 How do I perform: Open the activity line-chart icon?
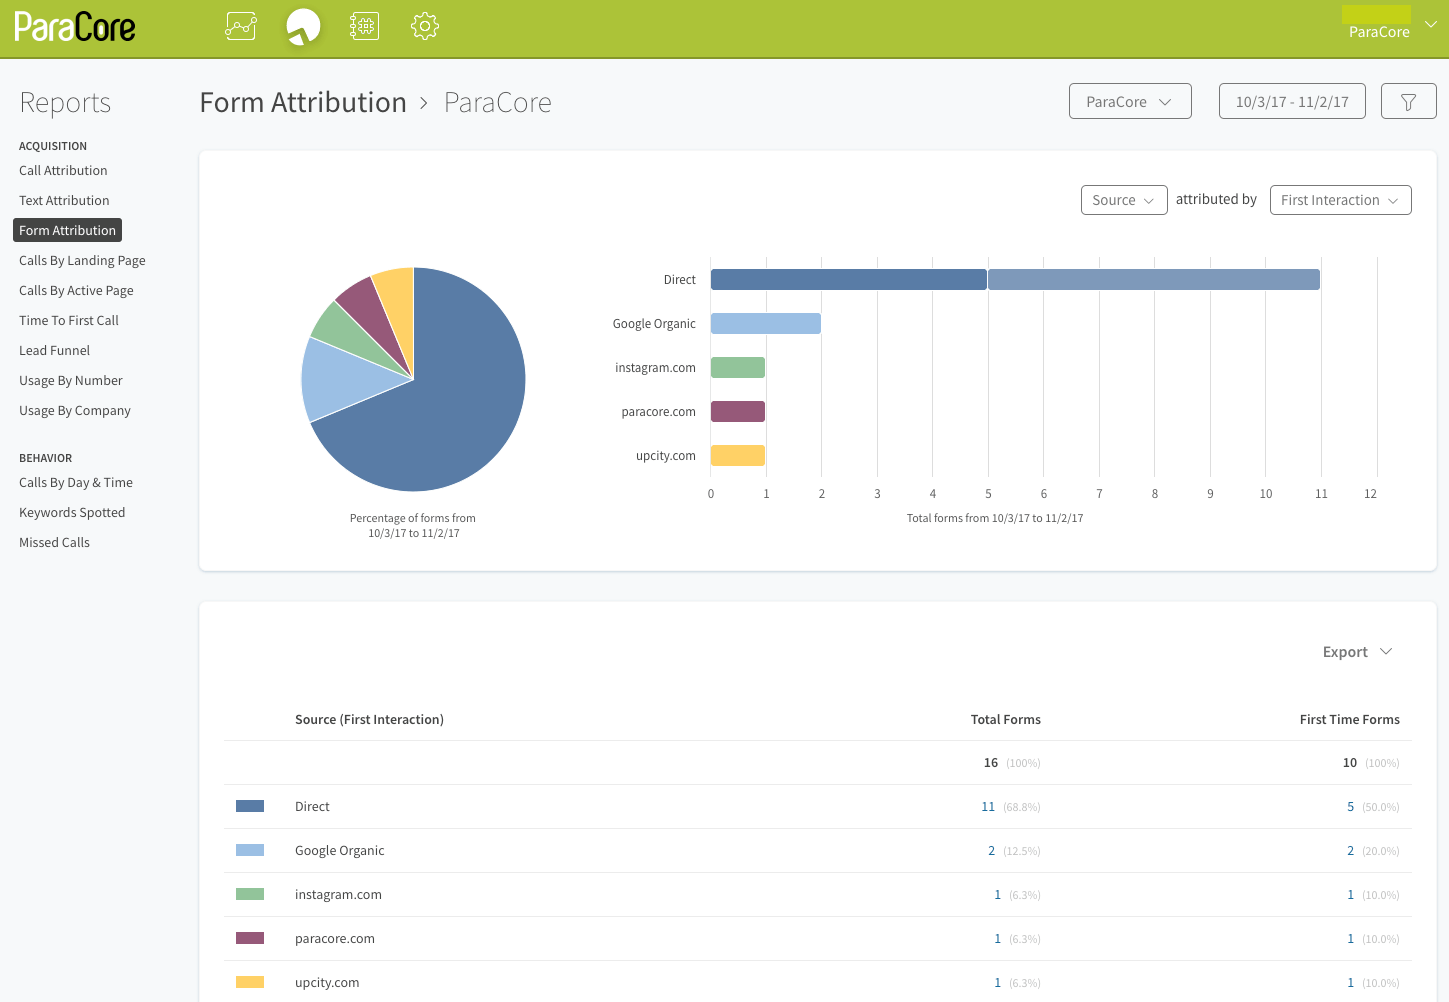pyautogui.click(x=241, y=26)
